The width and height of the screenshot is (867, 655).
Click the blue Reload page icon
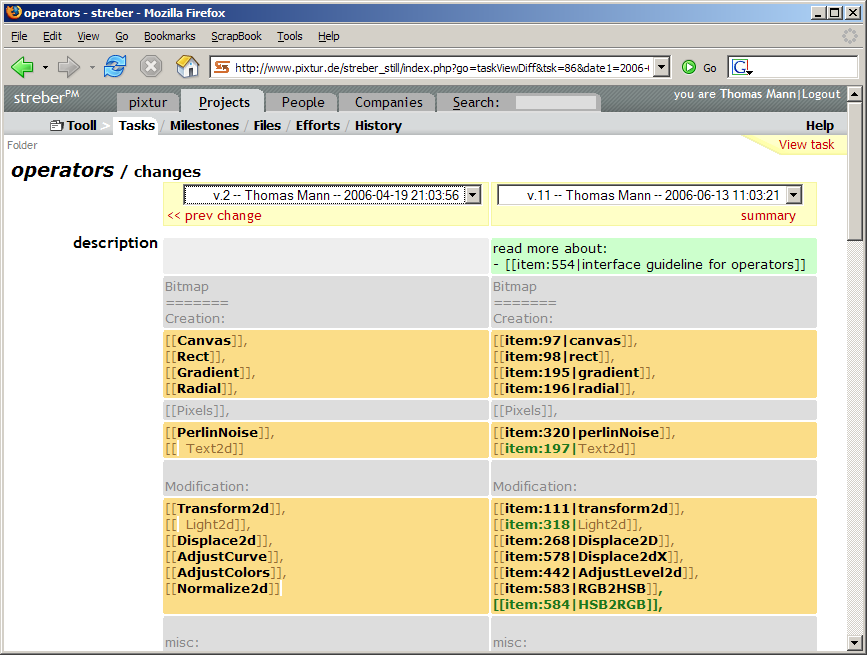(x=115, y=67)
